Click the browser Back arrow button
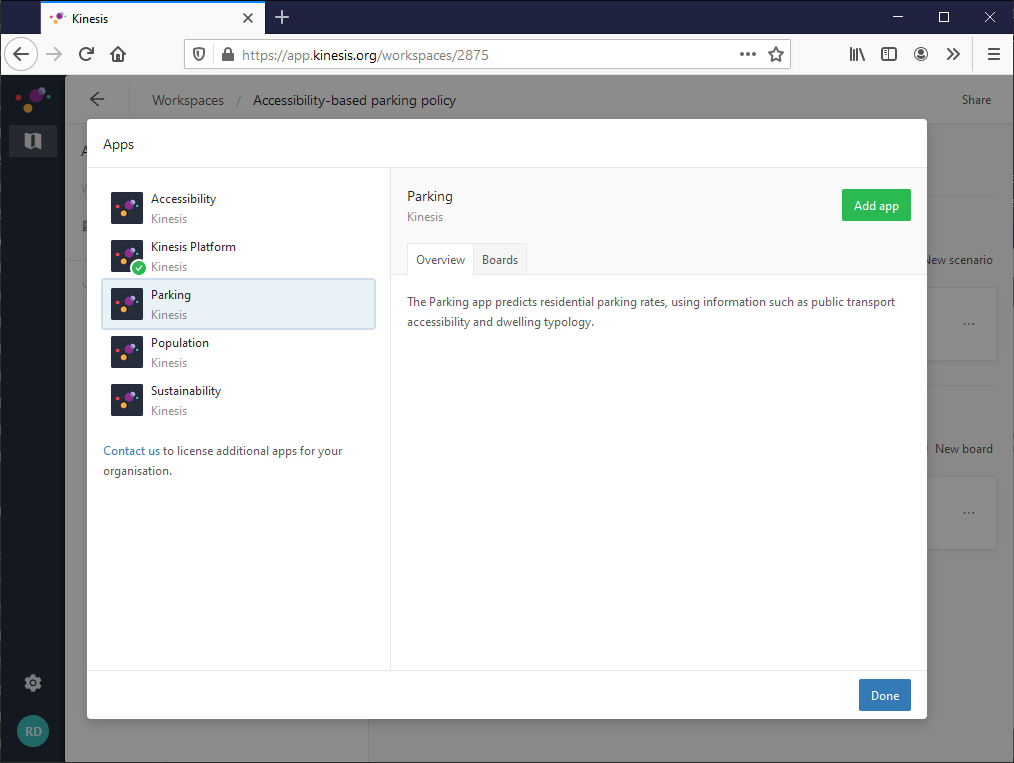1014x763 pixels. pyautogui.click(x=21, y=54)
